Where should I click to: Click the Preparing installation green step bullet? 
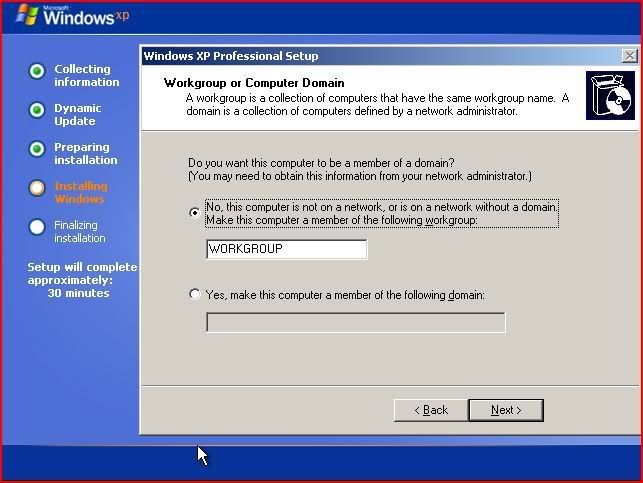(x=37, y=149)
